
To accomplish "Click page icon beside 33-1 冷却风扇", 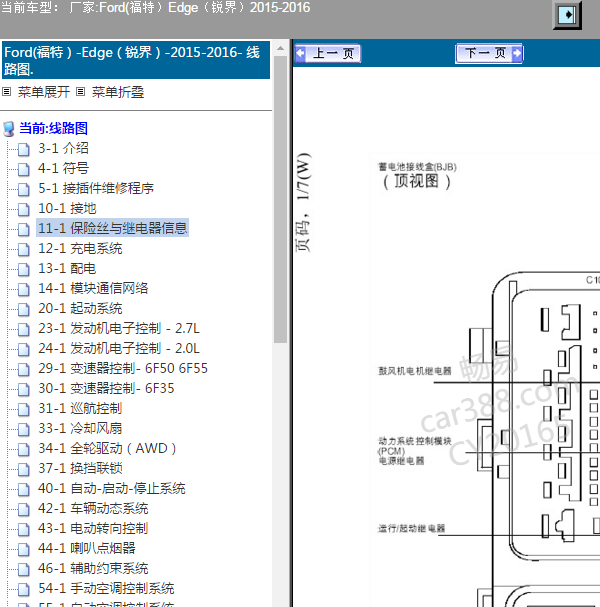I will click(24, 429).
